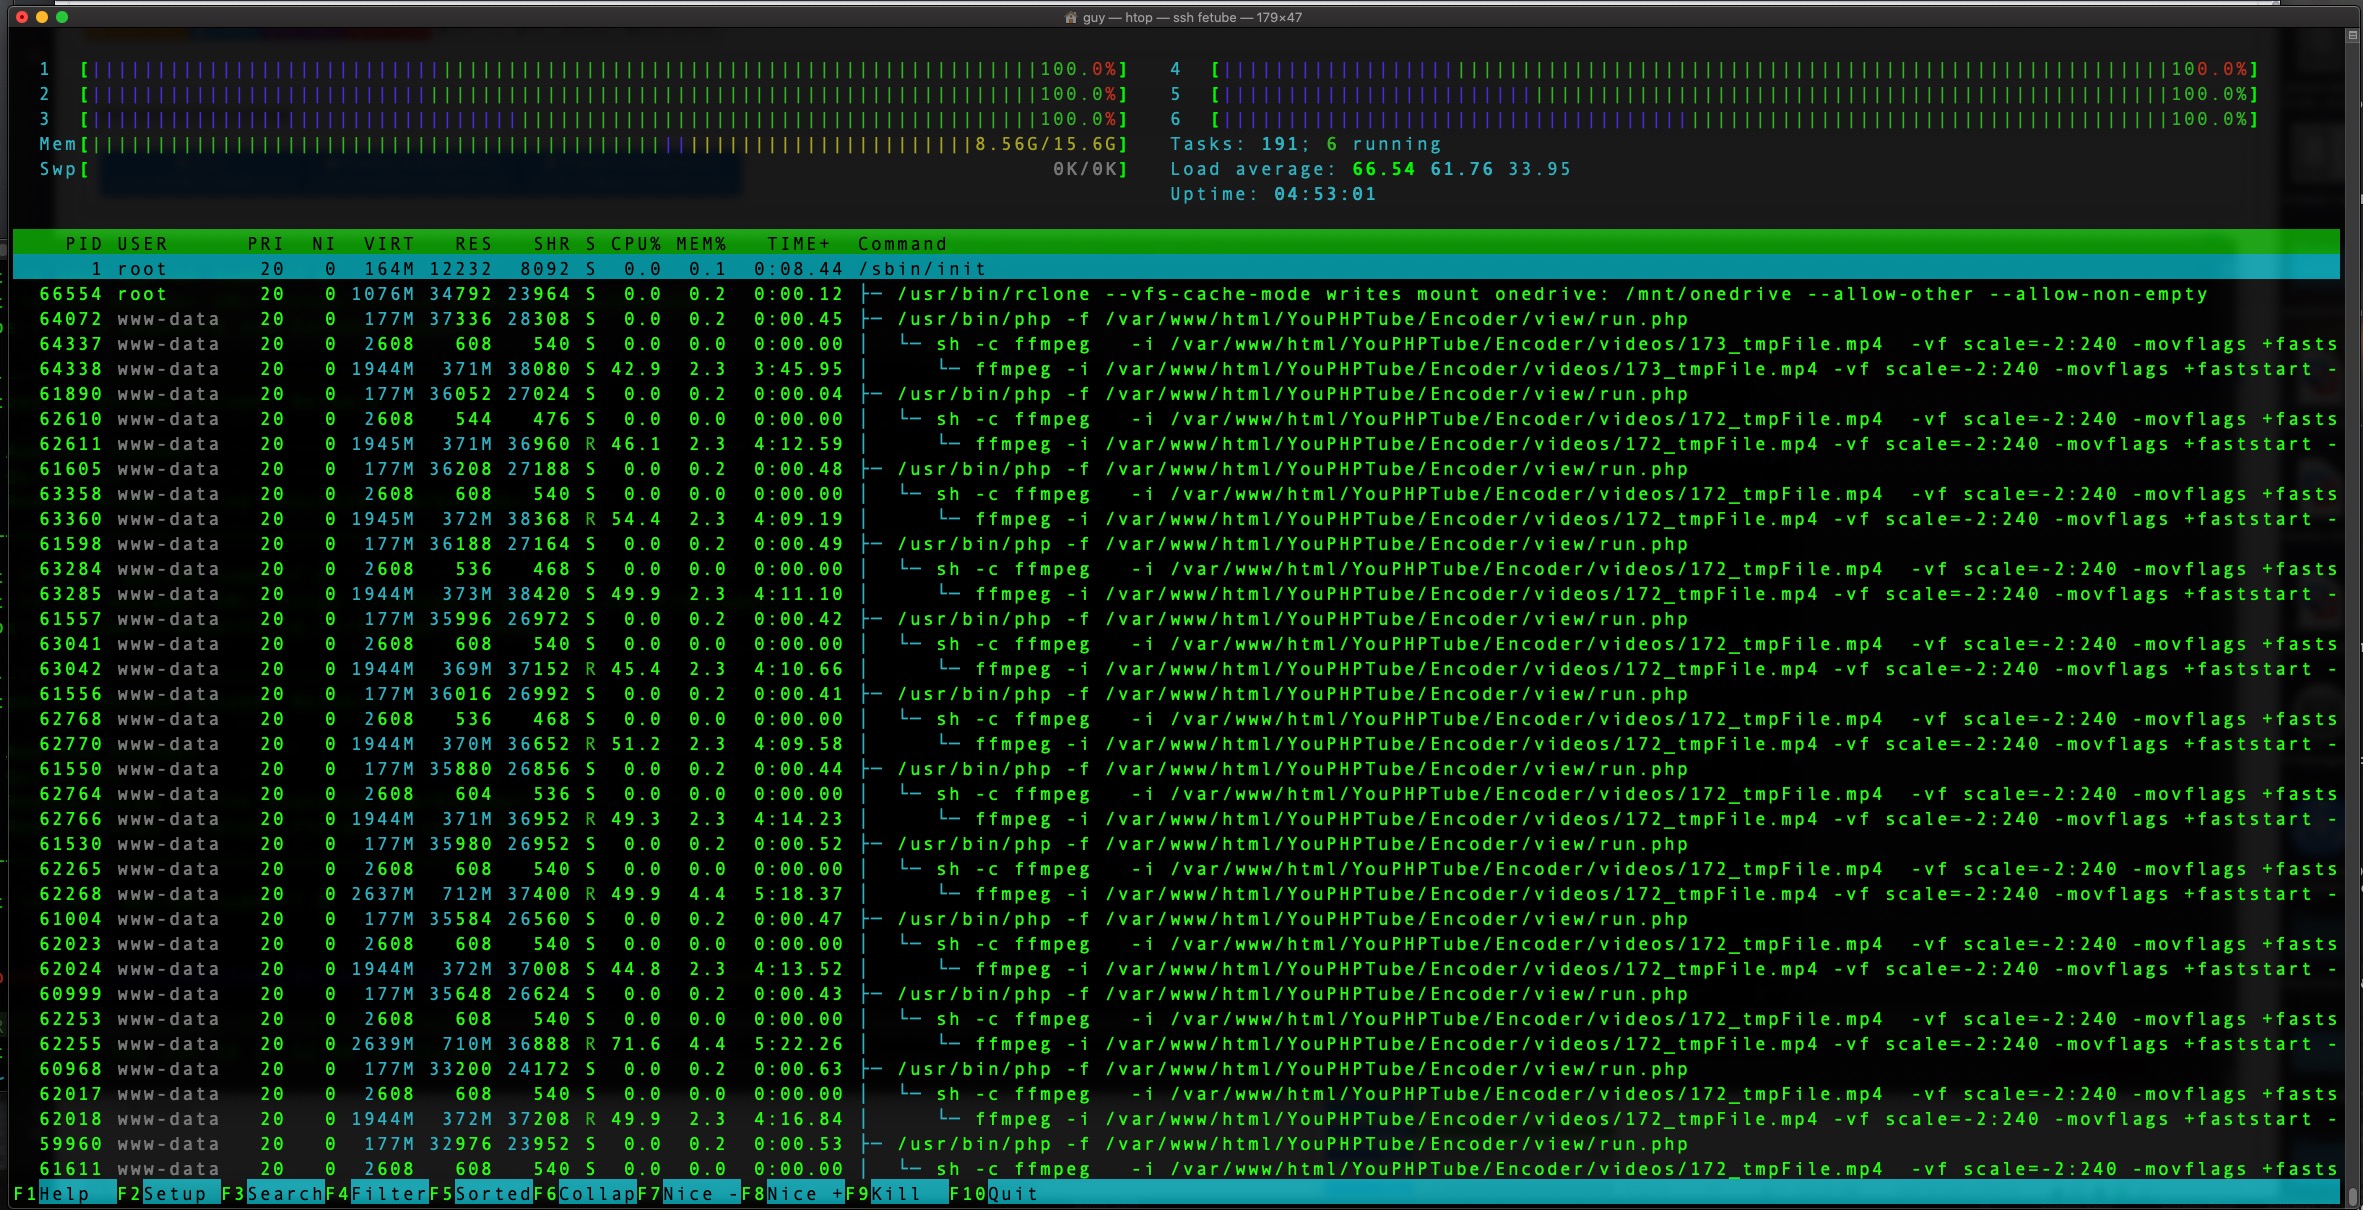Click the home folder icon in title bar
This screenshot has width=2363, height=1210.
(x=1071, y=17)
